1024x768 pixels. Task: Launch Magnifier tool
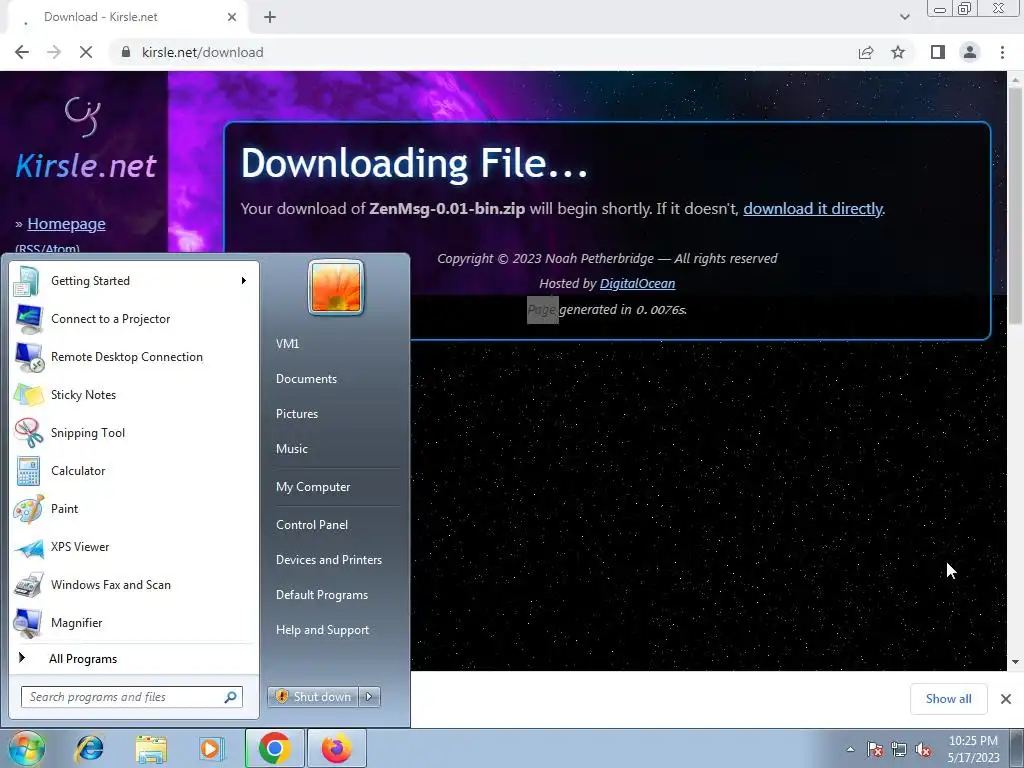pos(134,622)
